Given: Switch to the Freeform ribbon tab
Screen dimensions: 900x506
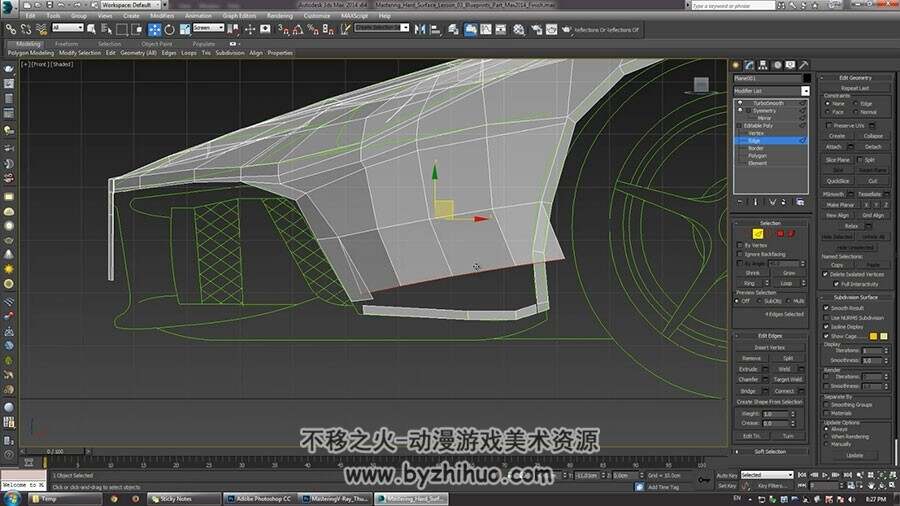Looking at the screenshot, I should (67, 44).
